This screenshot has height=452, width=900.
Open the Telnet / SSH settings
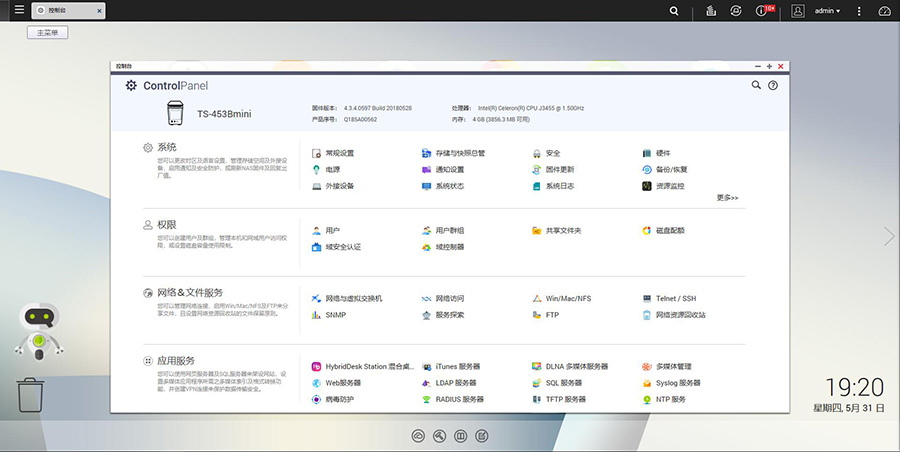tap(675, 298)
